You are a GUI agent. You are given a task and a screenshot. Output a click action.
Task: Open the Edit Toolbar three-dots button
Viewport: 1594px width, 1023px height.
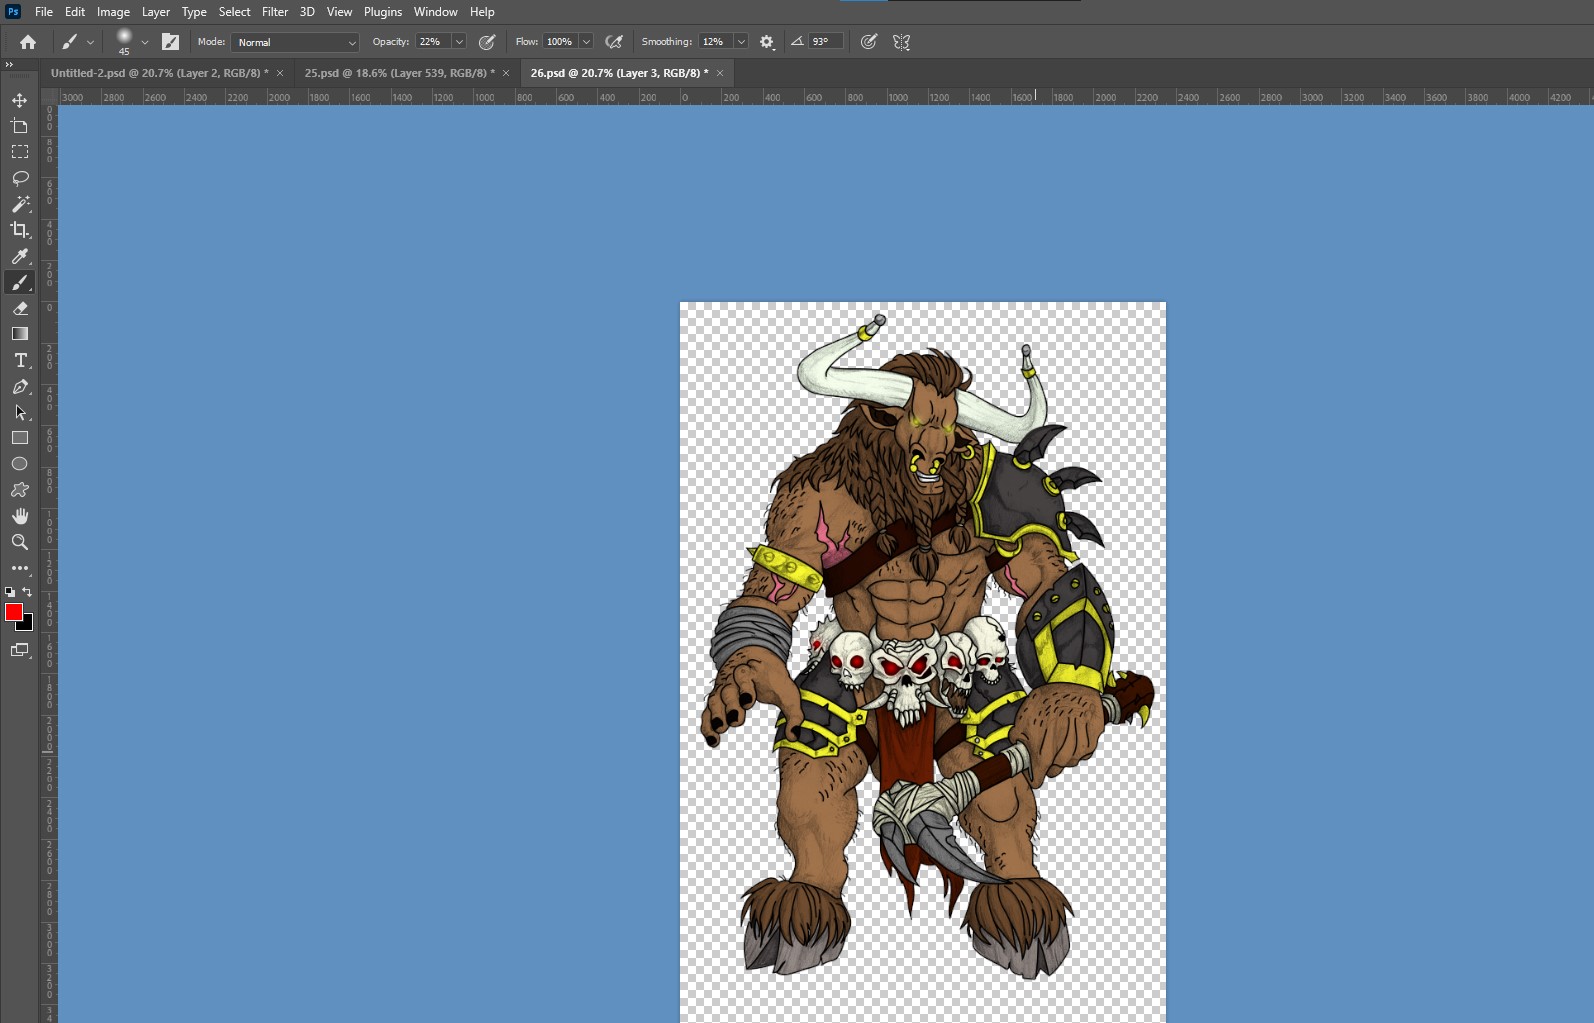point(20,568)
